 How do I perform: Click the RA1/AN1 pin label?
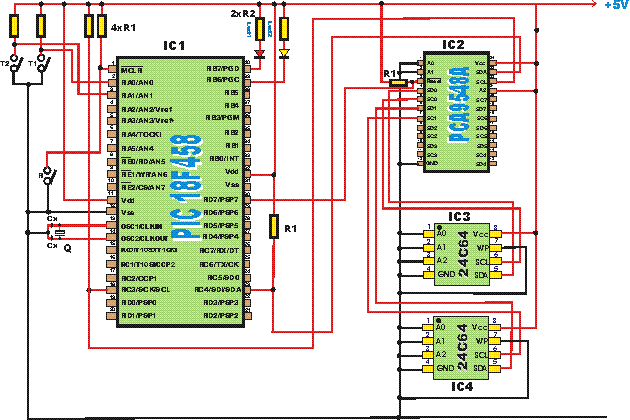coord(137,96)
